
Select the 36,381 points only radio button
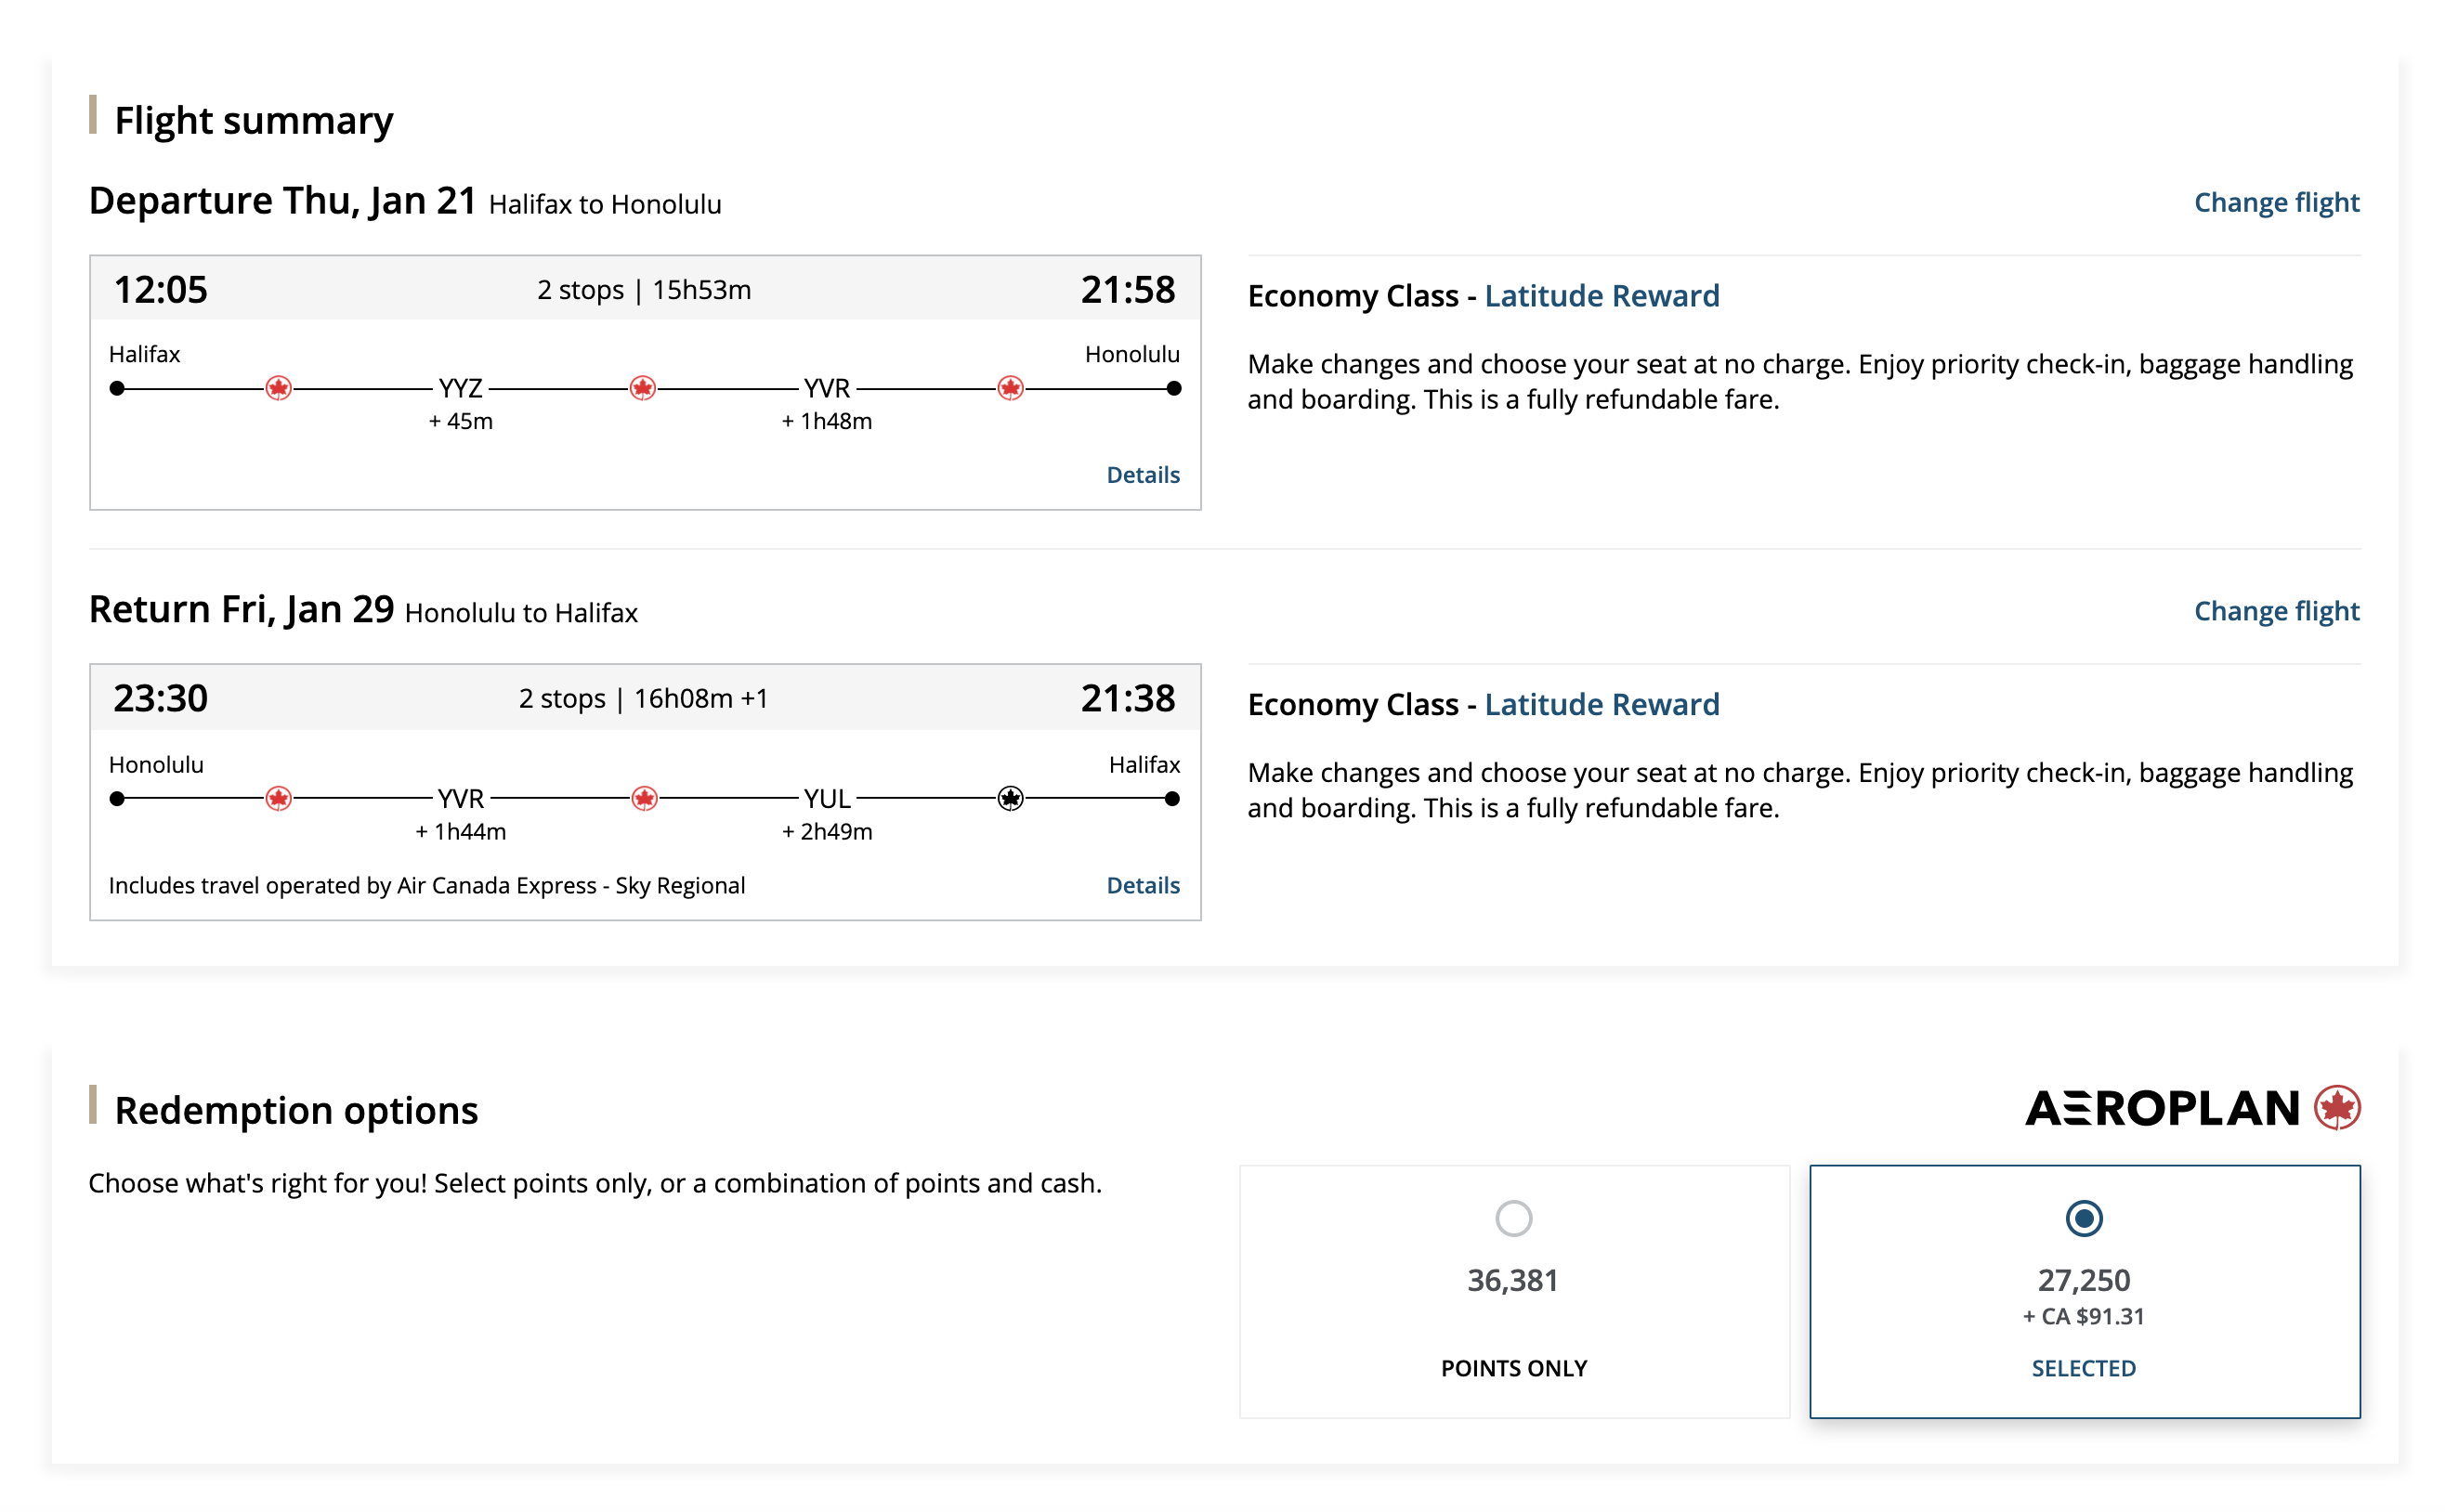[x=1513, y=1218]
